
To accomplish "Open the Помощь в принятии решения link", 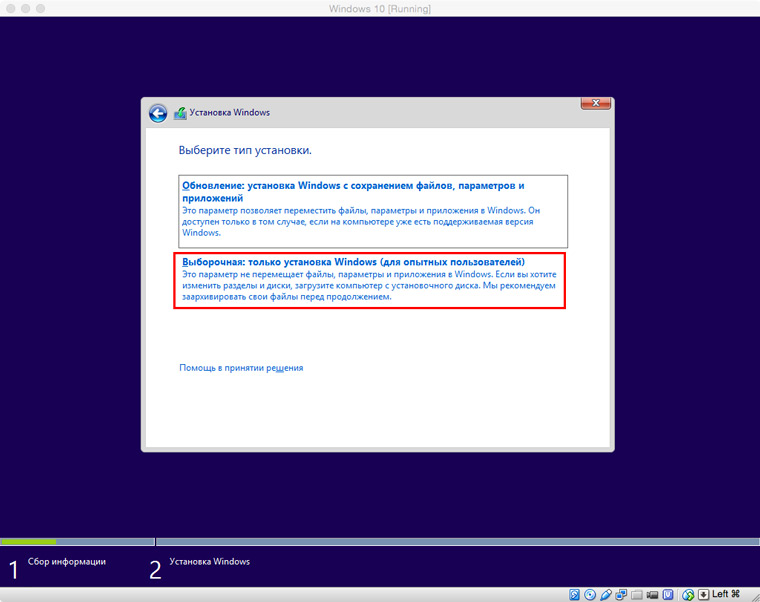I will [241, 368].
